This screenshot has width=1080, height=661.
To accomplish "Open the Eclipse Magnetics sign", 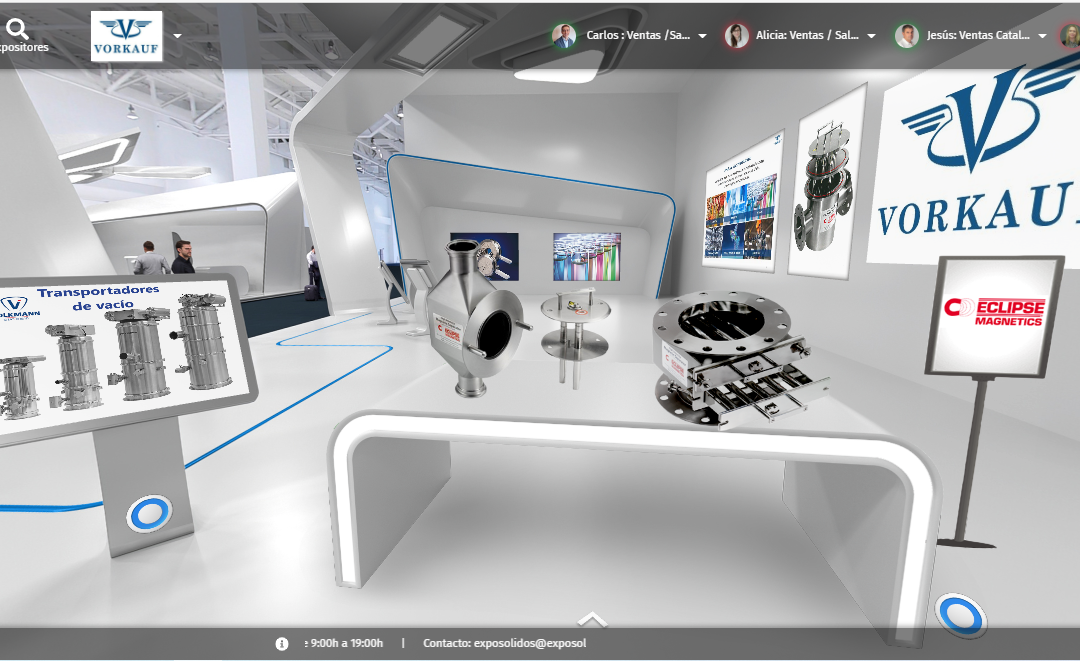I will (x=995, y=317).
